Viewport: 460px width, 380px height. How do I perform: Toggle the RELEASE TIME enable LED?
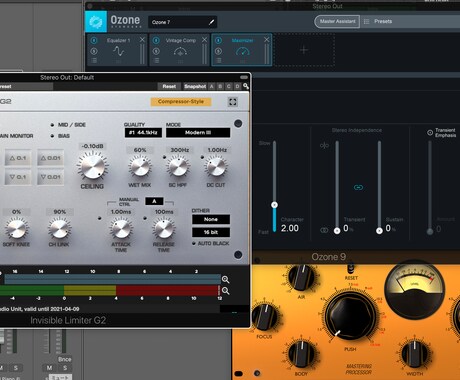[145, 218]
